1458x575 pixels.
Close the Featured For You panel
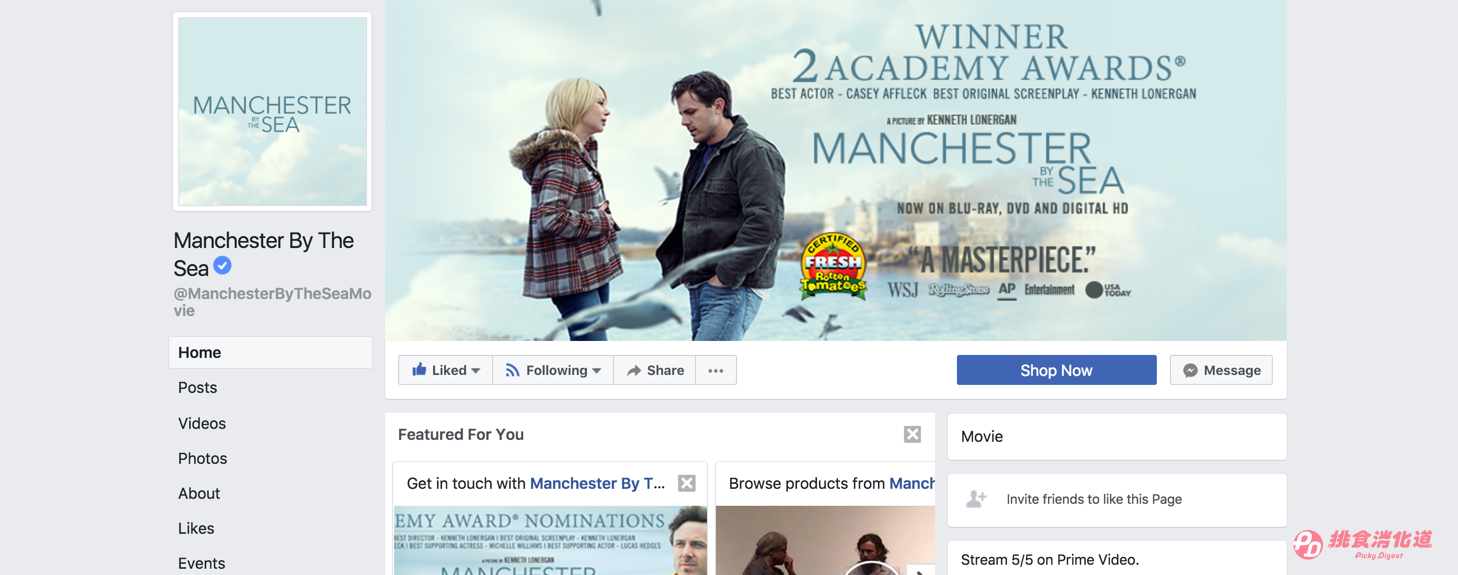tap(912, 434)
